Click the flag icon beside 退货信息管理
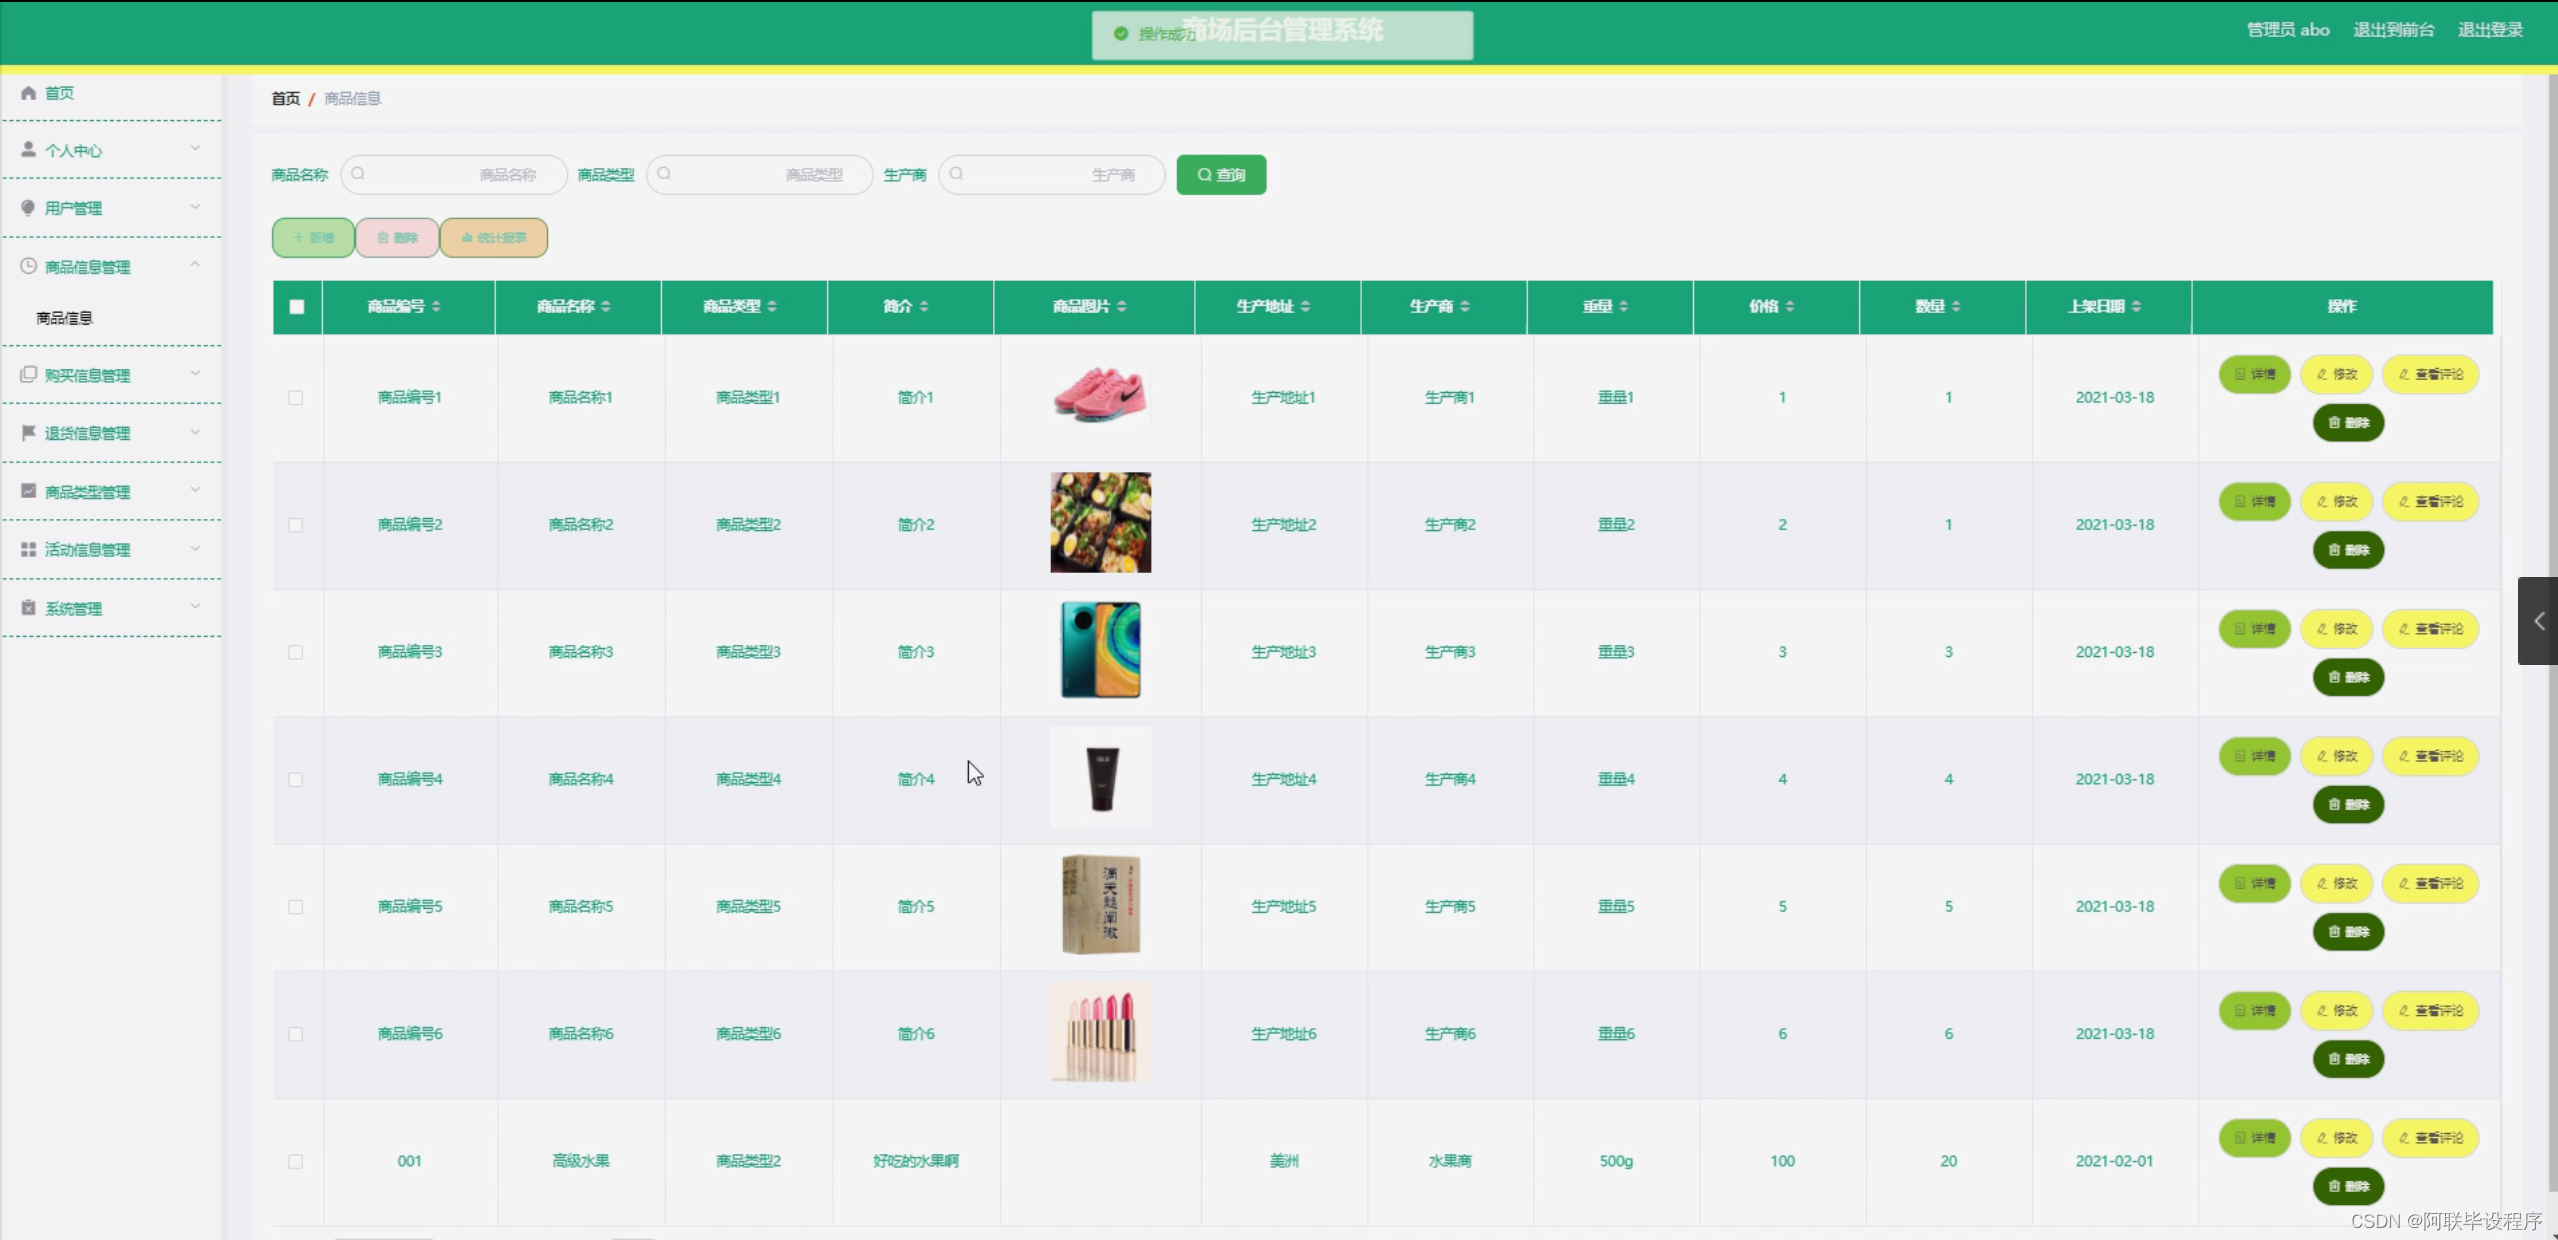The image size is (2558, 1240). click(28, 432)
